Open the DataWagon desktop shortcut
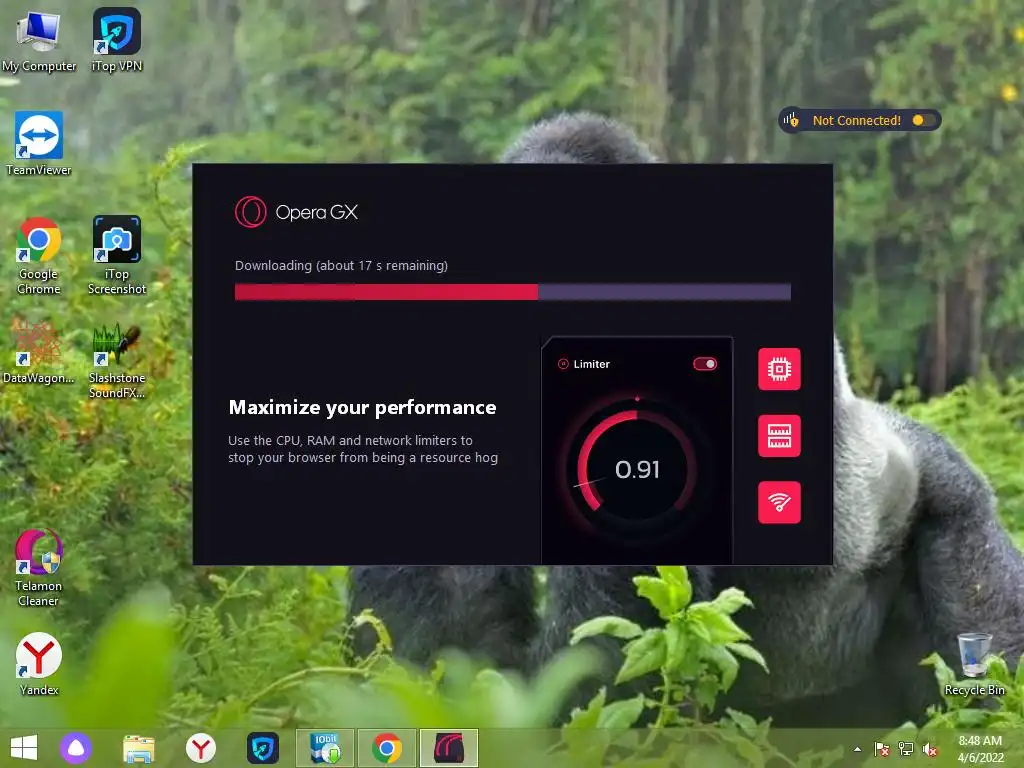Screen dimensions: 1024x768 (x=39, y=353)
